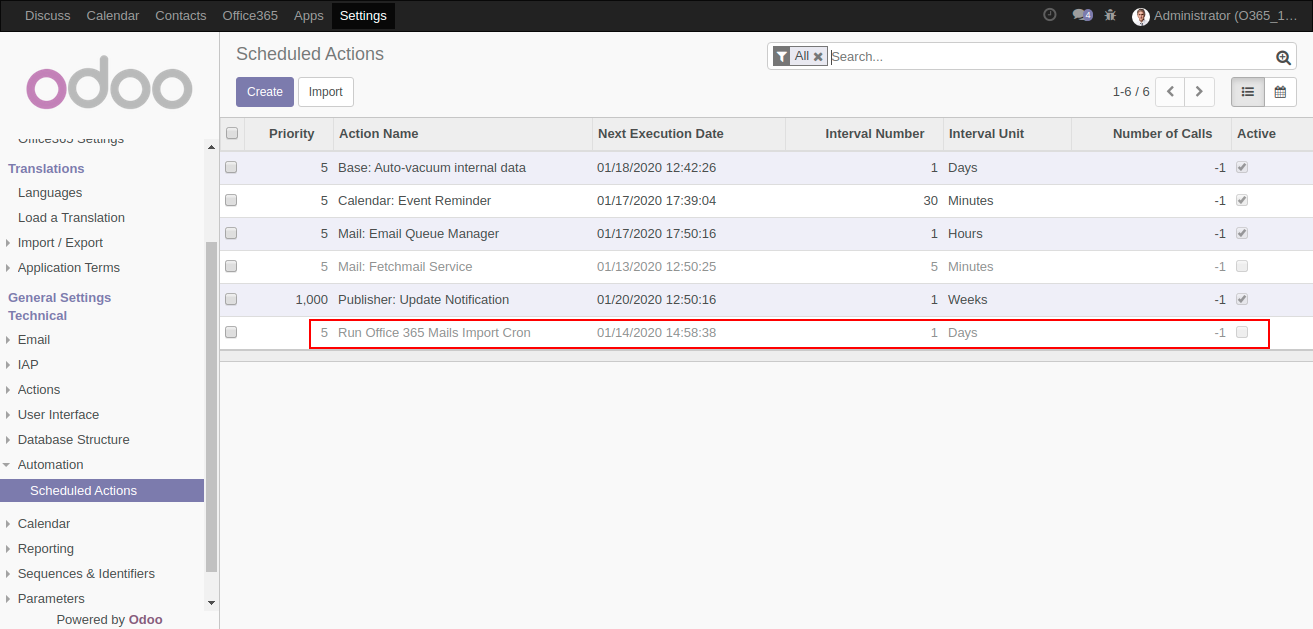Image resolution: width=1313 pixels, height=629 pixels.
Task: Click the sidebar scrollbar thumb
Action: (210, 407)
